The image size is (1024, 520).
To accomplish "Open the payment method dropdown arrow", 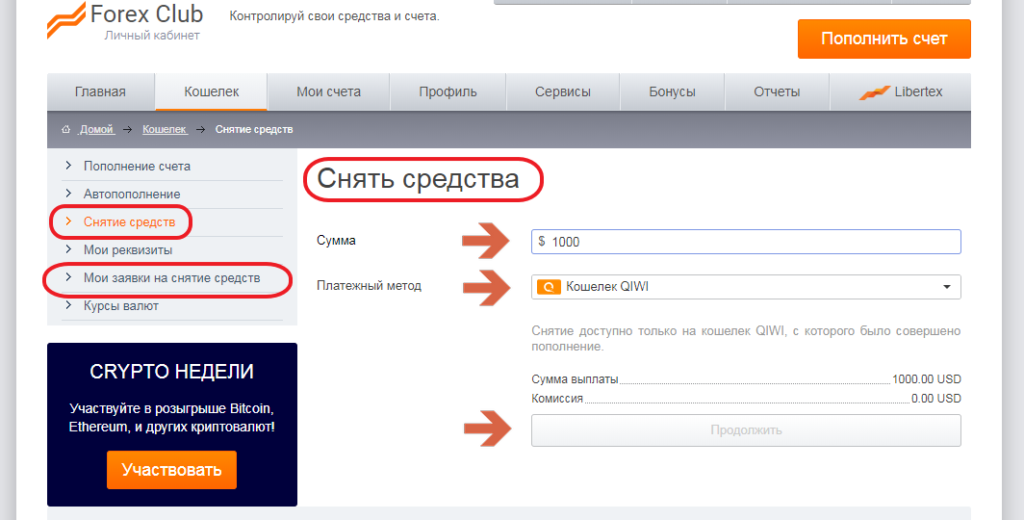I will tap(946, 287).
